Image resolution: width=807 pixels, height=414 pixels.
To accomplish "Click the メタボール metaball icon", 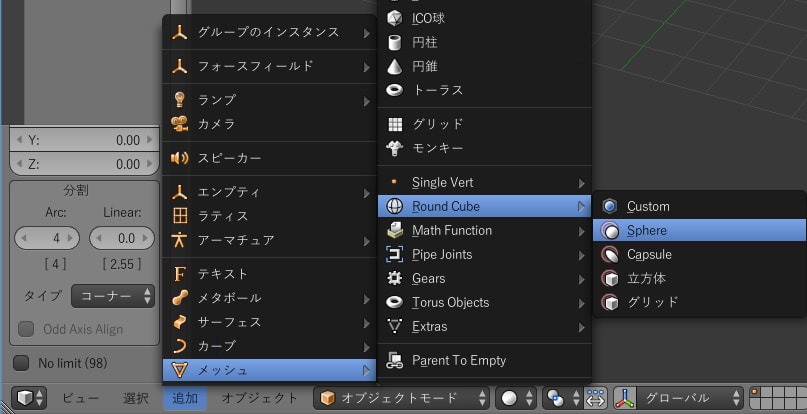I will pos(180,298).
